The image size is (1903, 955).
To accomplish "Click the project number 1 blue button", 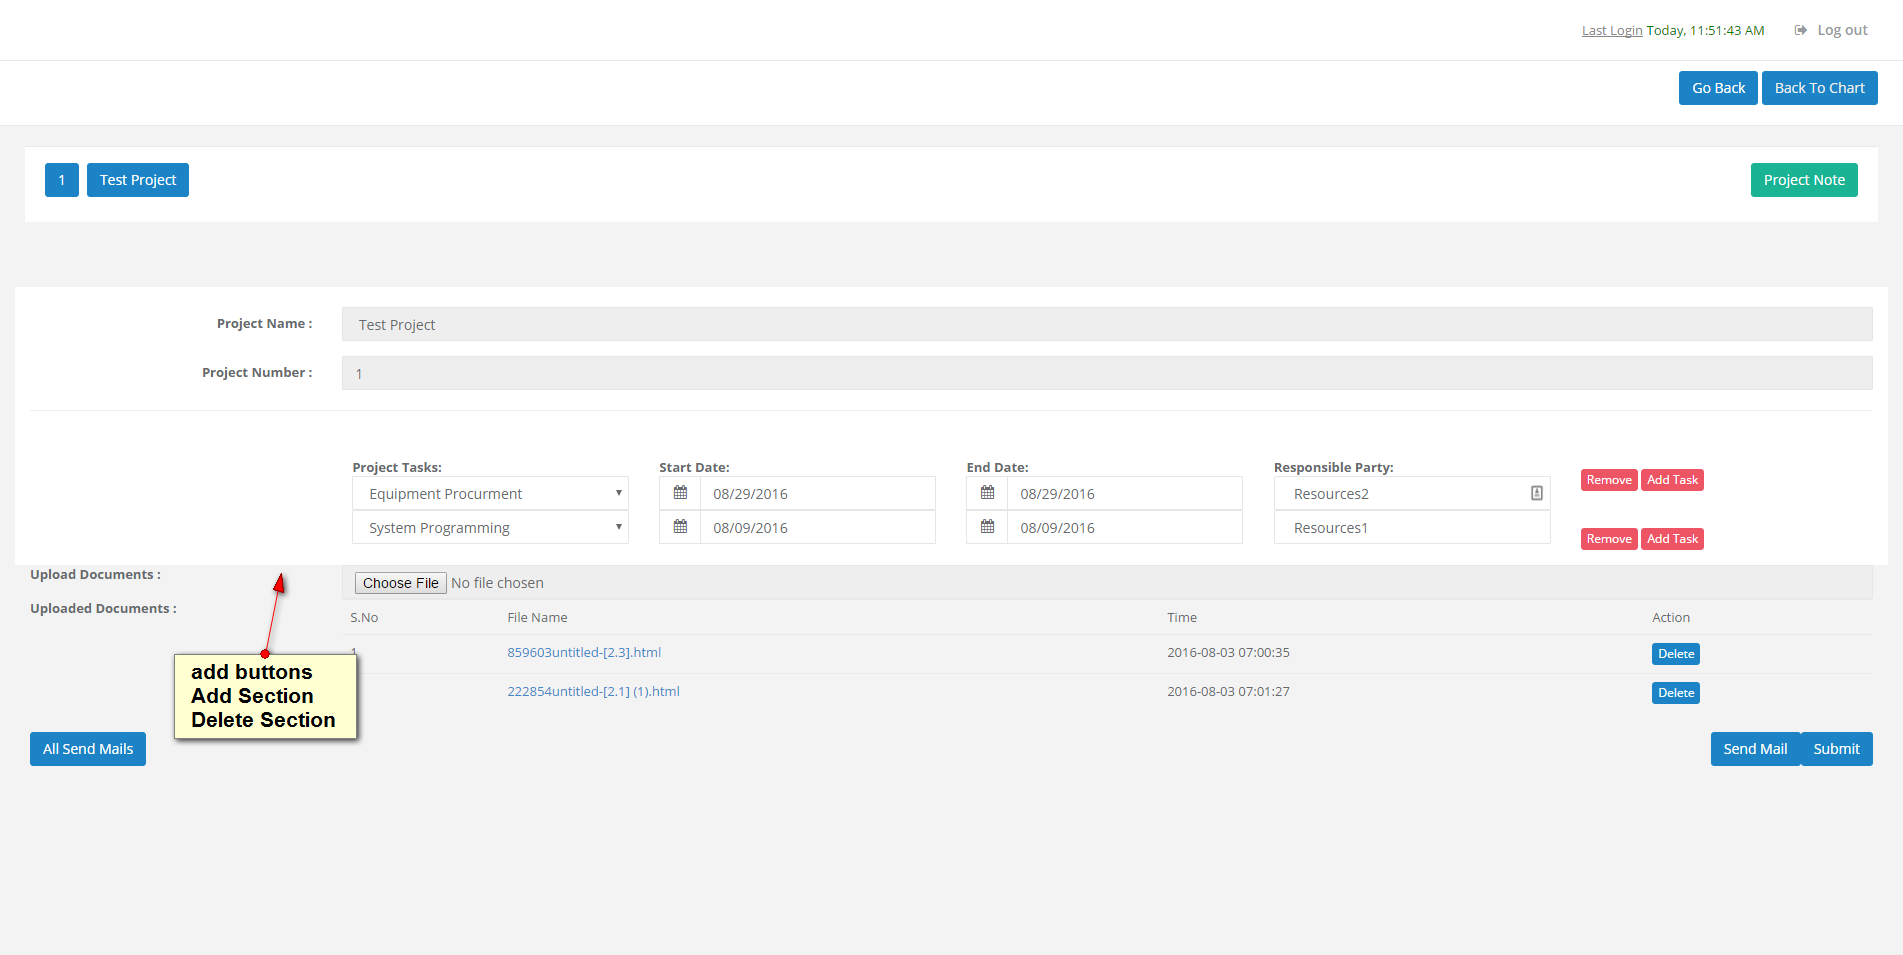I will pos(62,180).
